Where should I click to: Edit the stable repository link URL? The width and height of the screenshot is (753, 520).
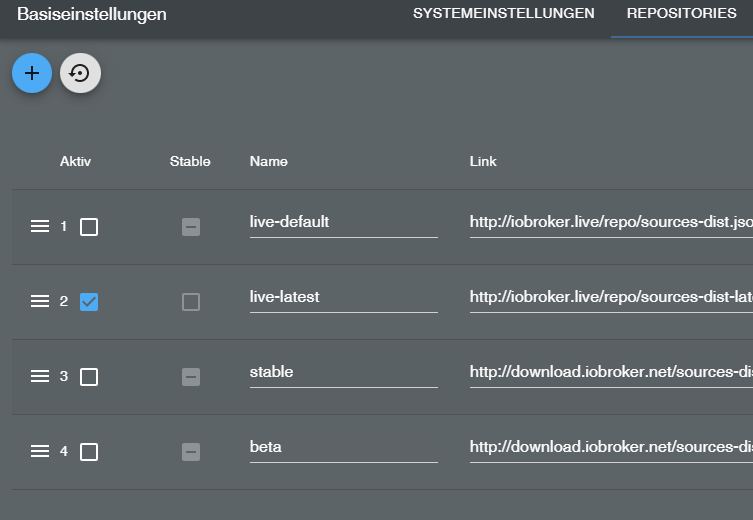(610, 372)
